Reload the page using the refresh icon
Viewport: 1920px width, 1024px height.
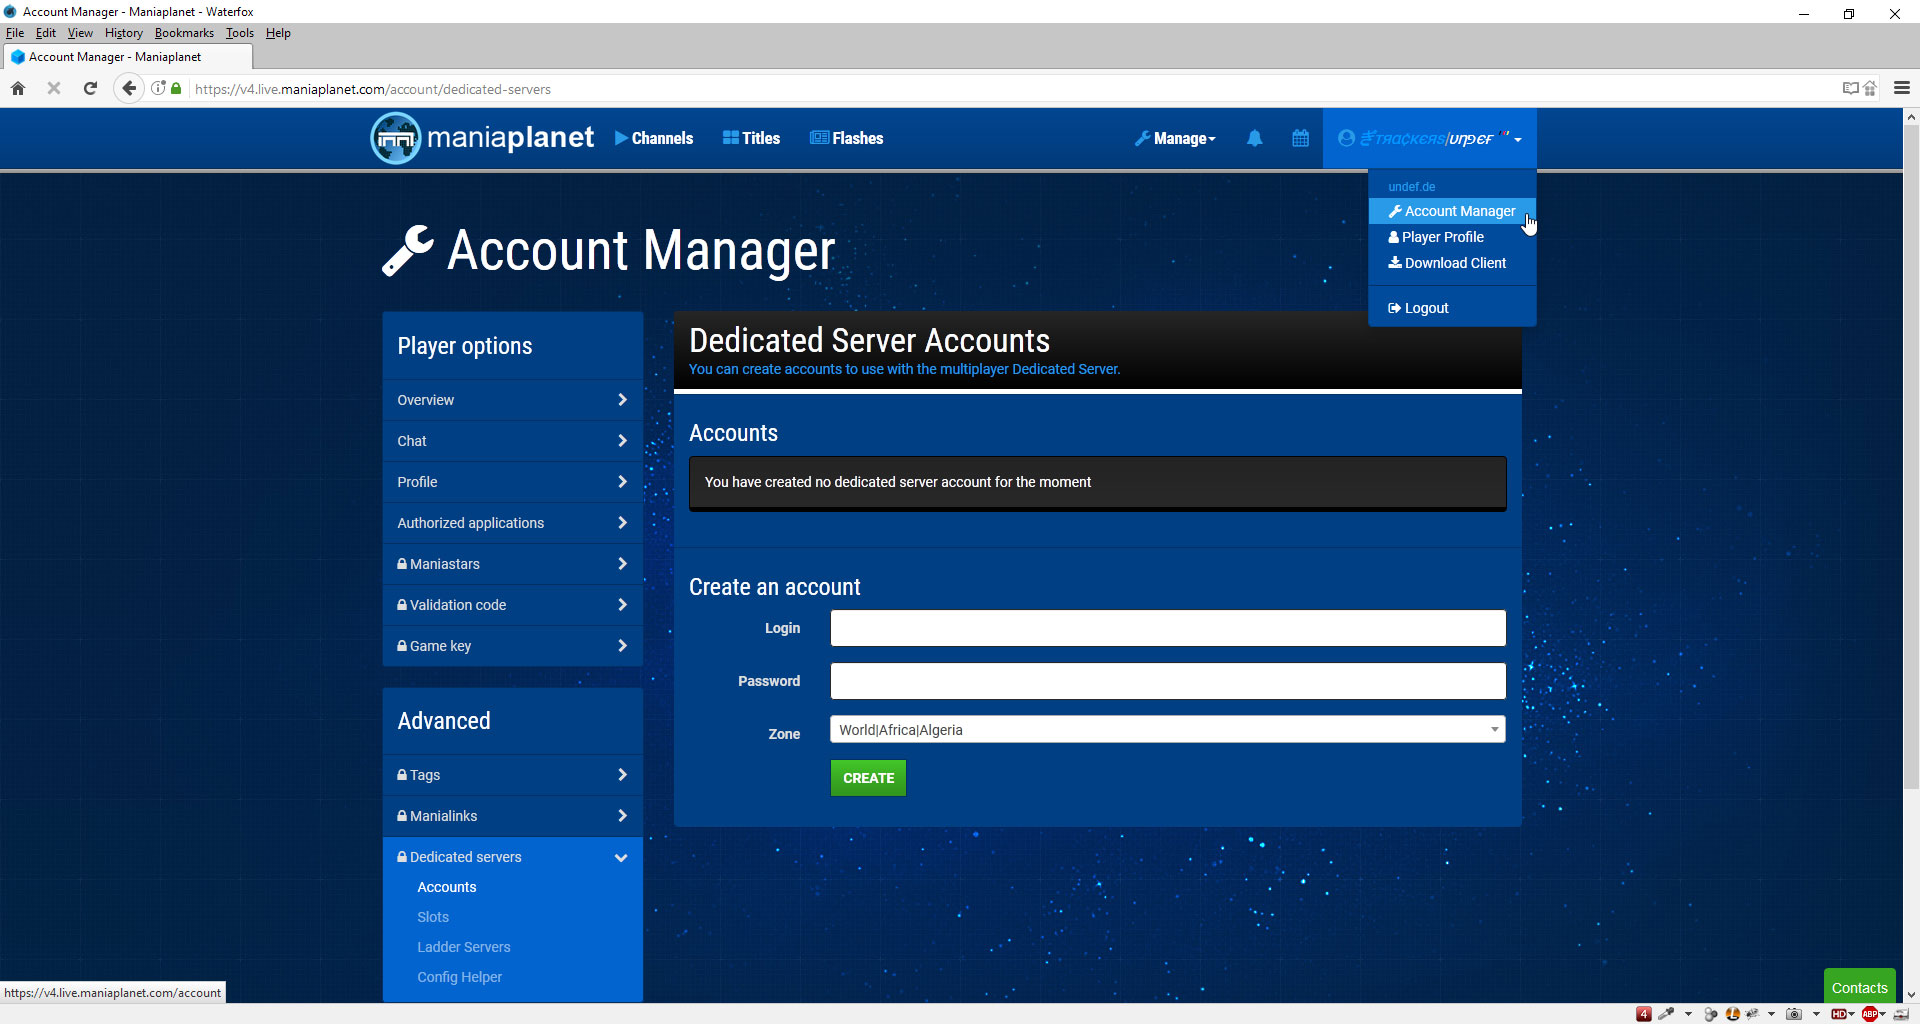tap(90, 88)
